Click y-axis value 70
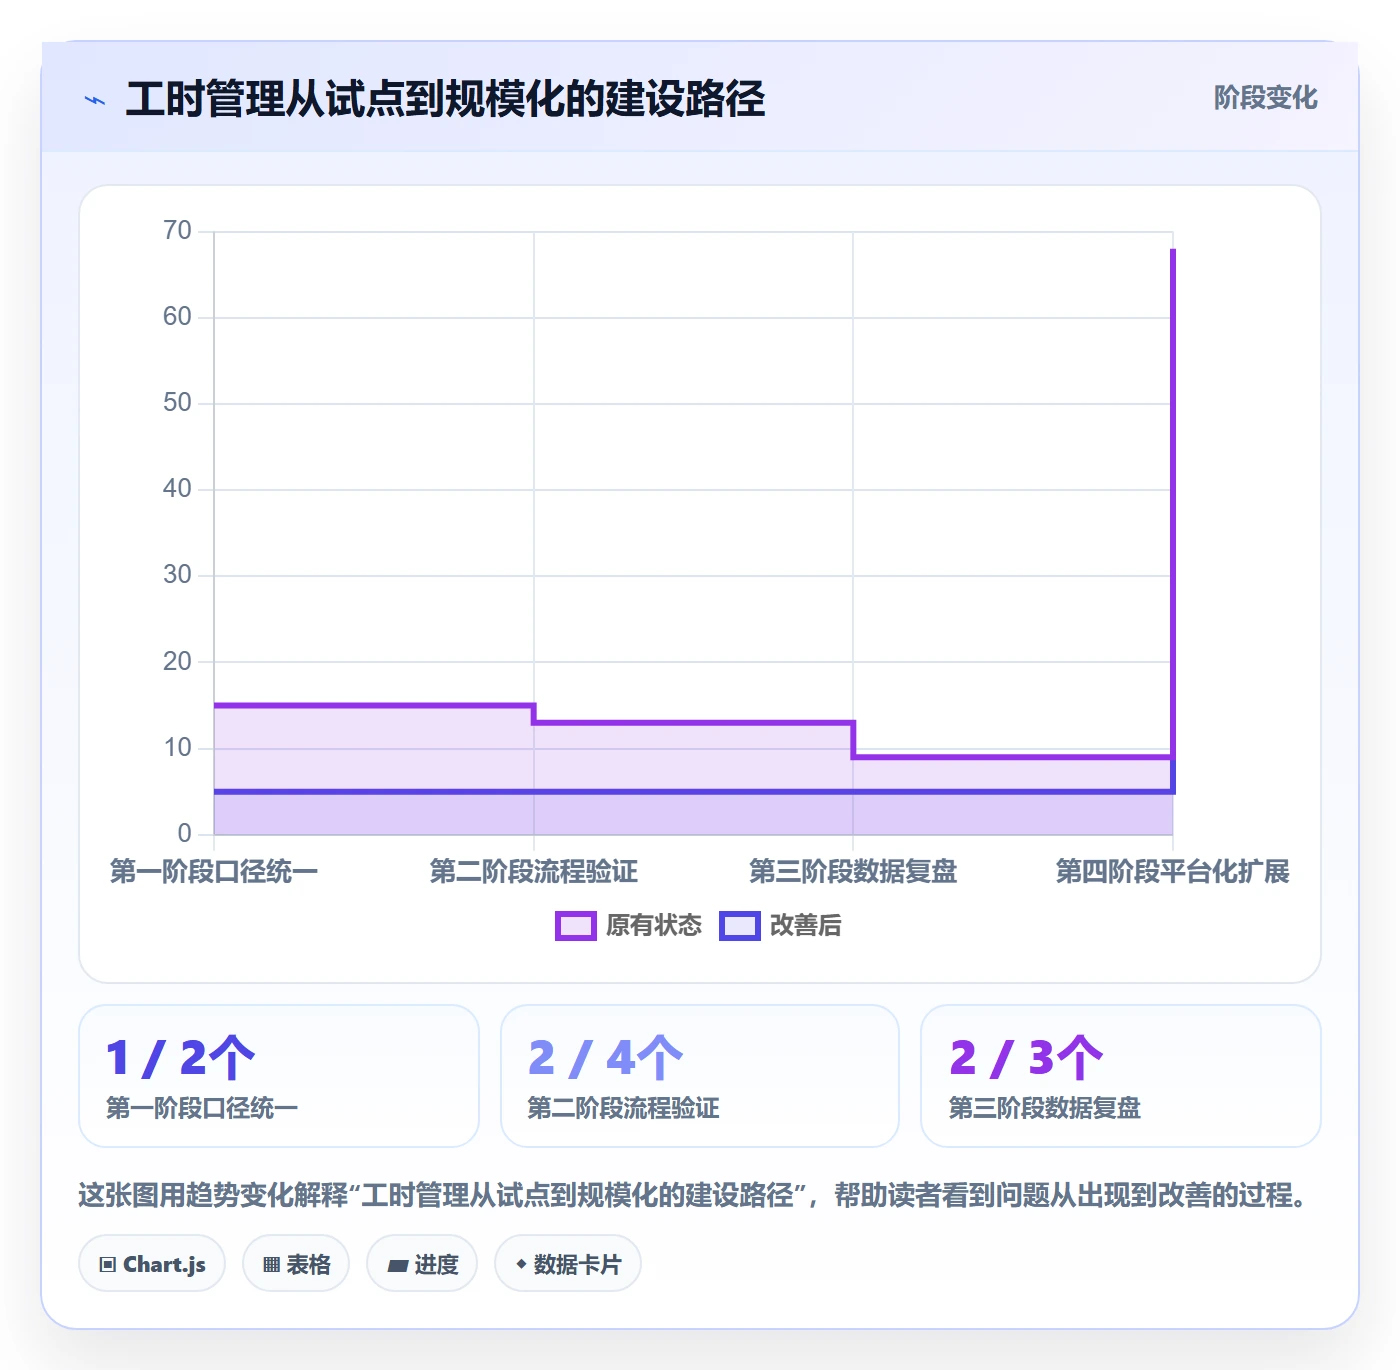 pos(177,231)
